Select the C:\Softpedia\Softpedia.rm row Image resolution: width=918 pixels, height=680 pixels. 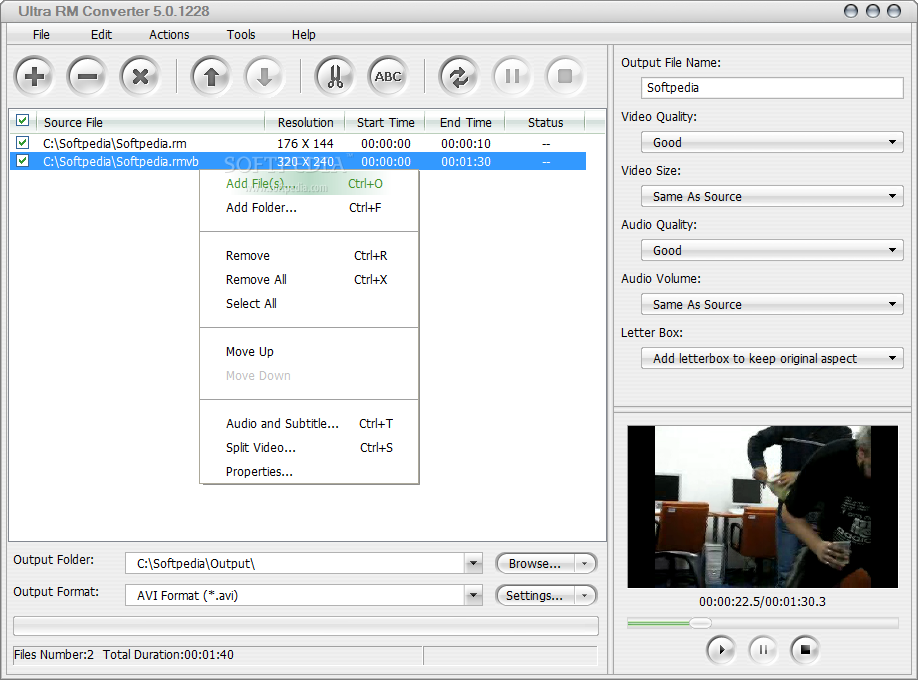298,143
